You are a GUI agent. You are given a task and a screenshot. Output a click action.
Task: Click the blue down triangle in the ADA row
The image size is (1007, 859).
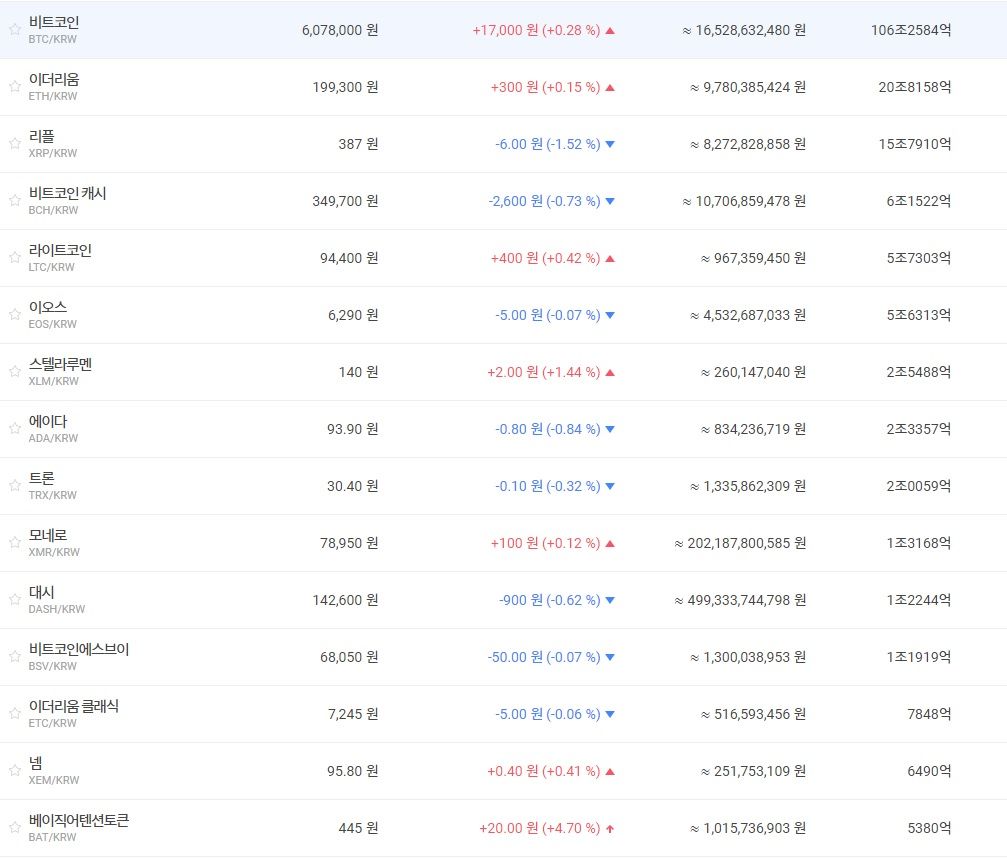pos(610,430)
